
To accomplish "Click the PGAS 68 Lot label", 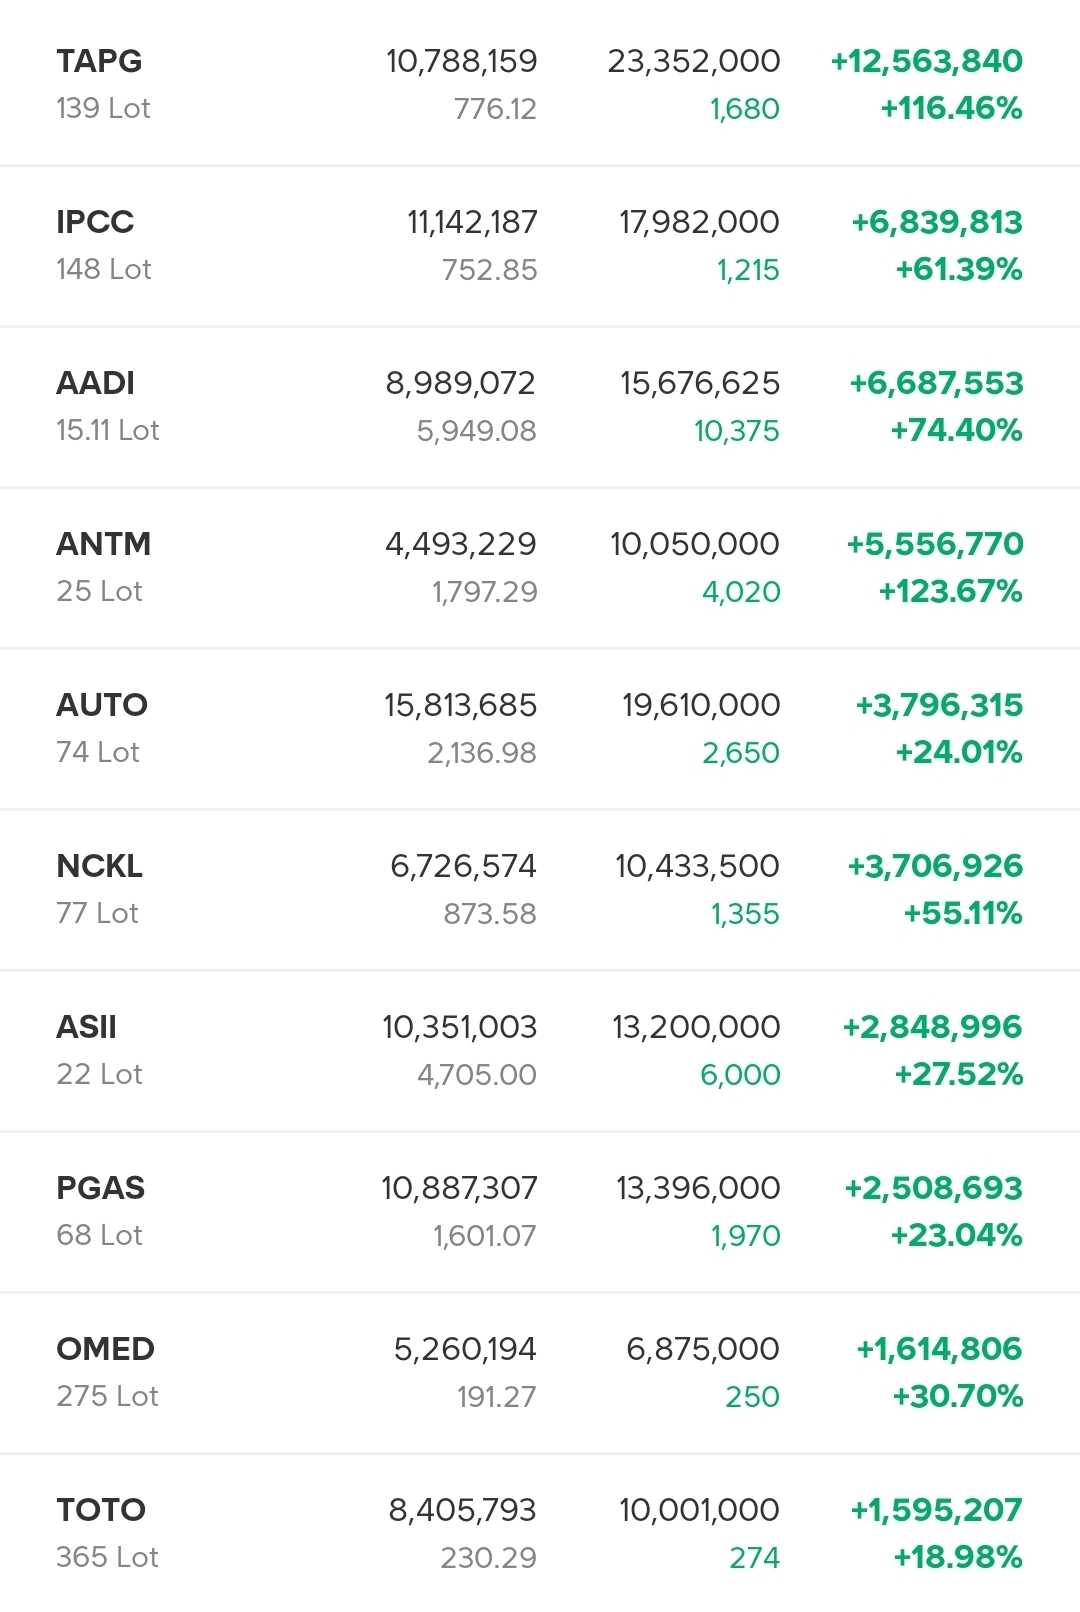I will point(99,1235).
